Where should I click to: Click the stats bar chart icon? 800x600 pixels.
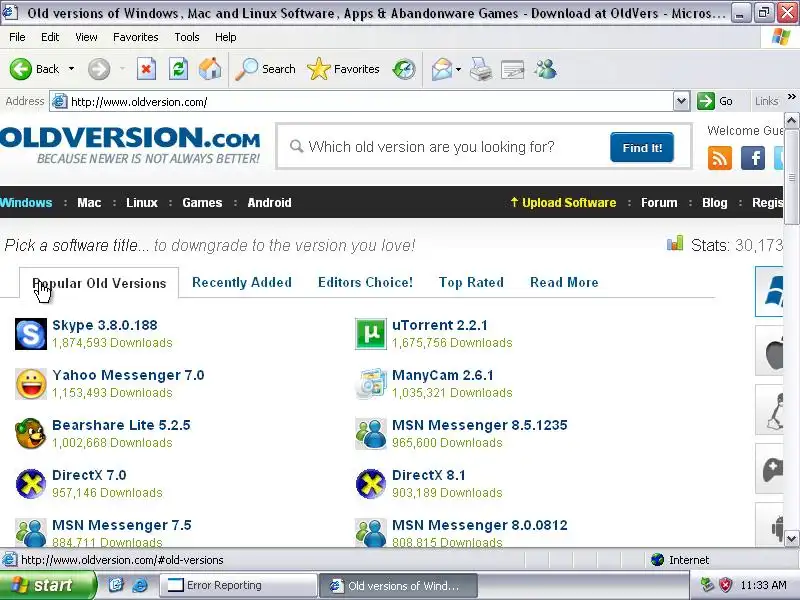pos(675,243)
